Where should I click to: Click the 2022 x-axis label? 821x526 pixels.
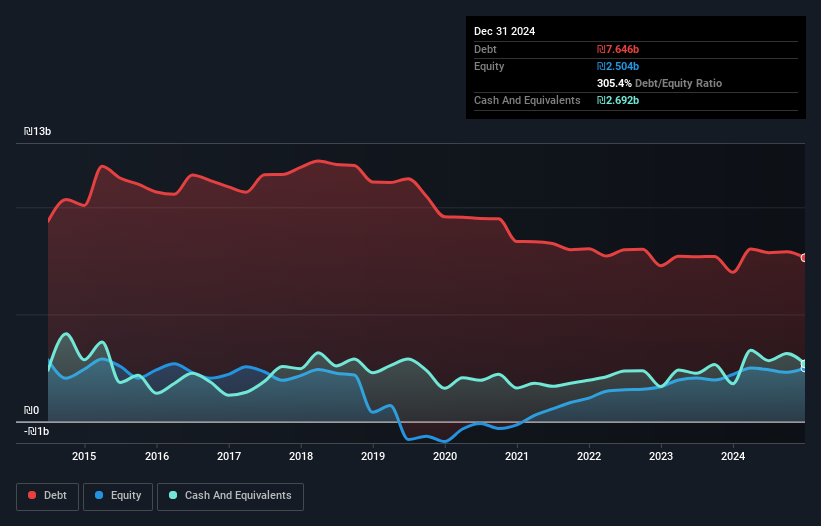pyautogui.click(x=589, y=456)
